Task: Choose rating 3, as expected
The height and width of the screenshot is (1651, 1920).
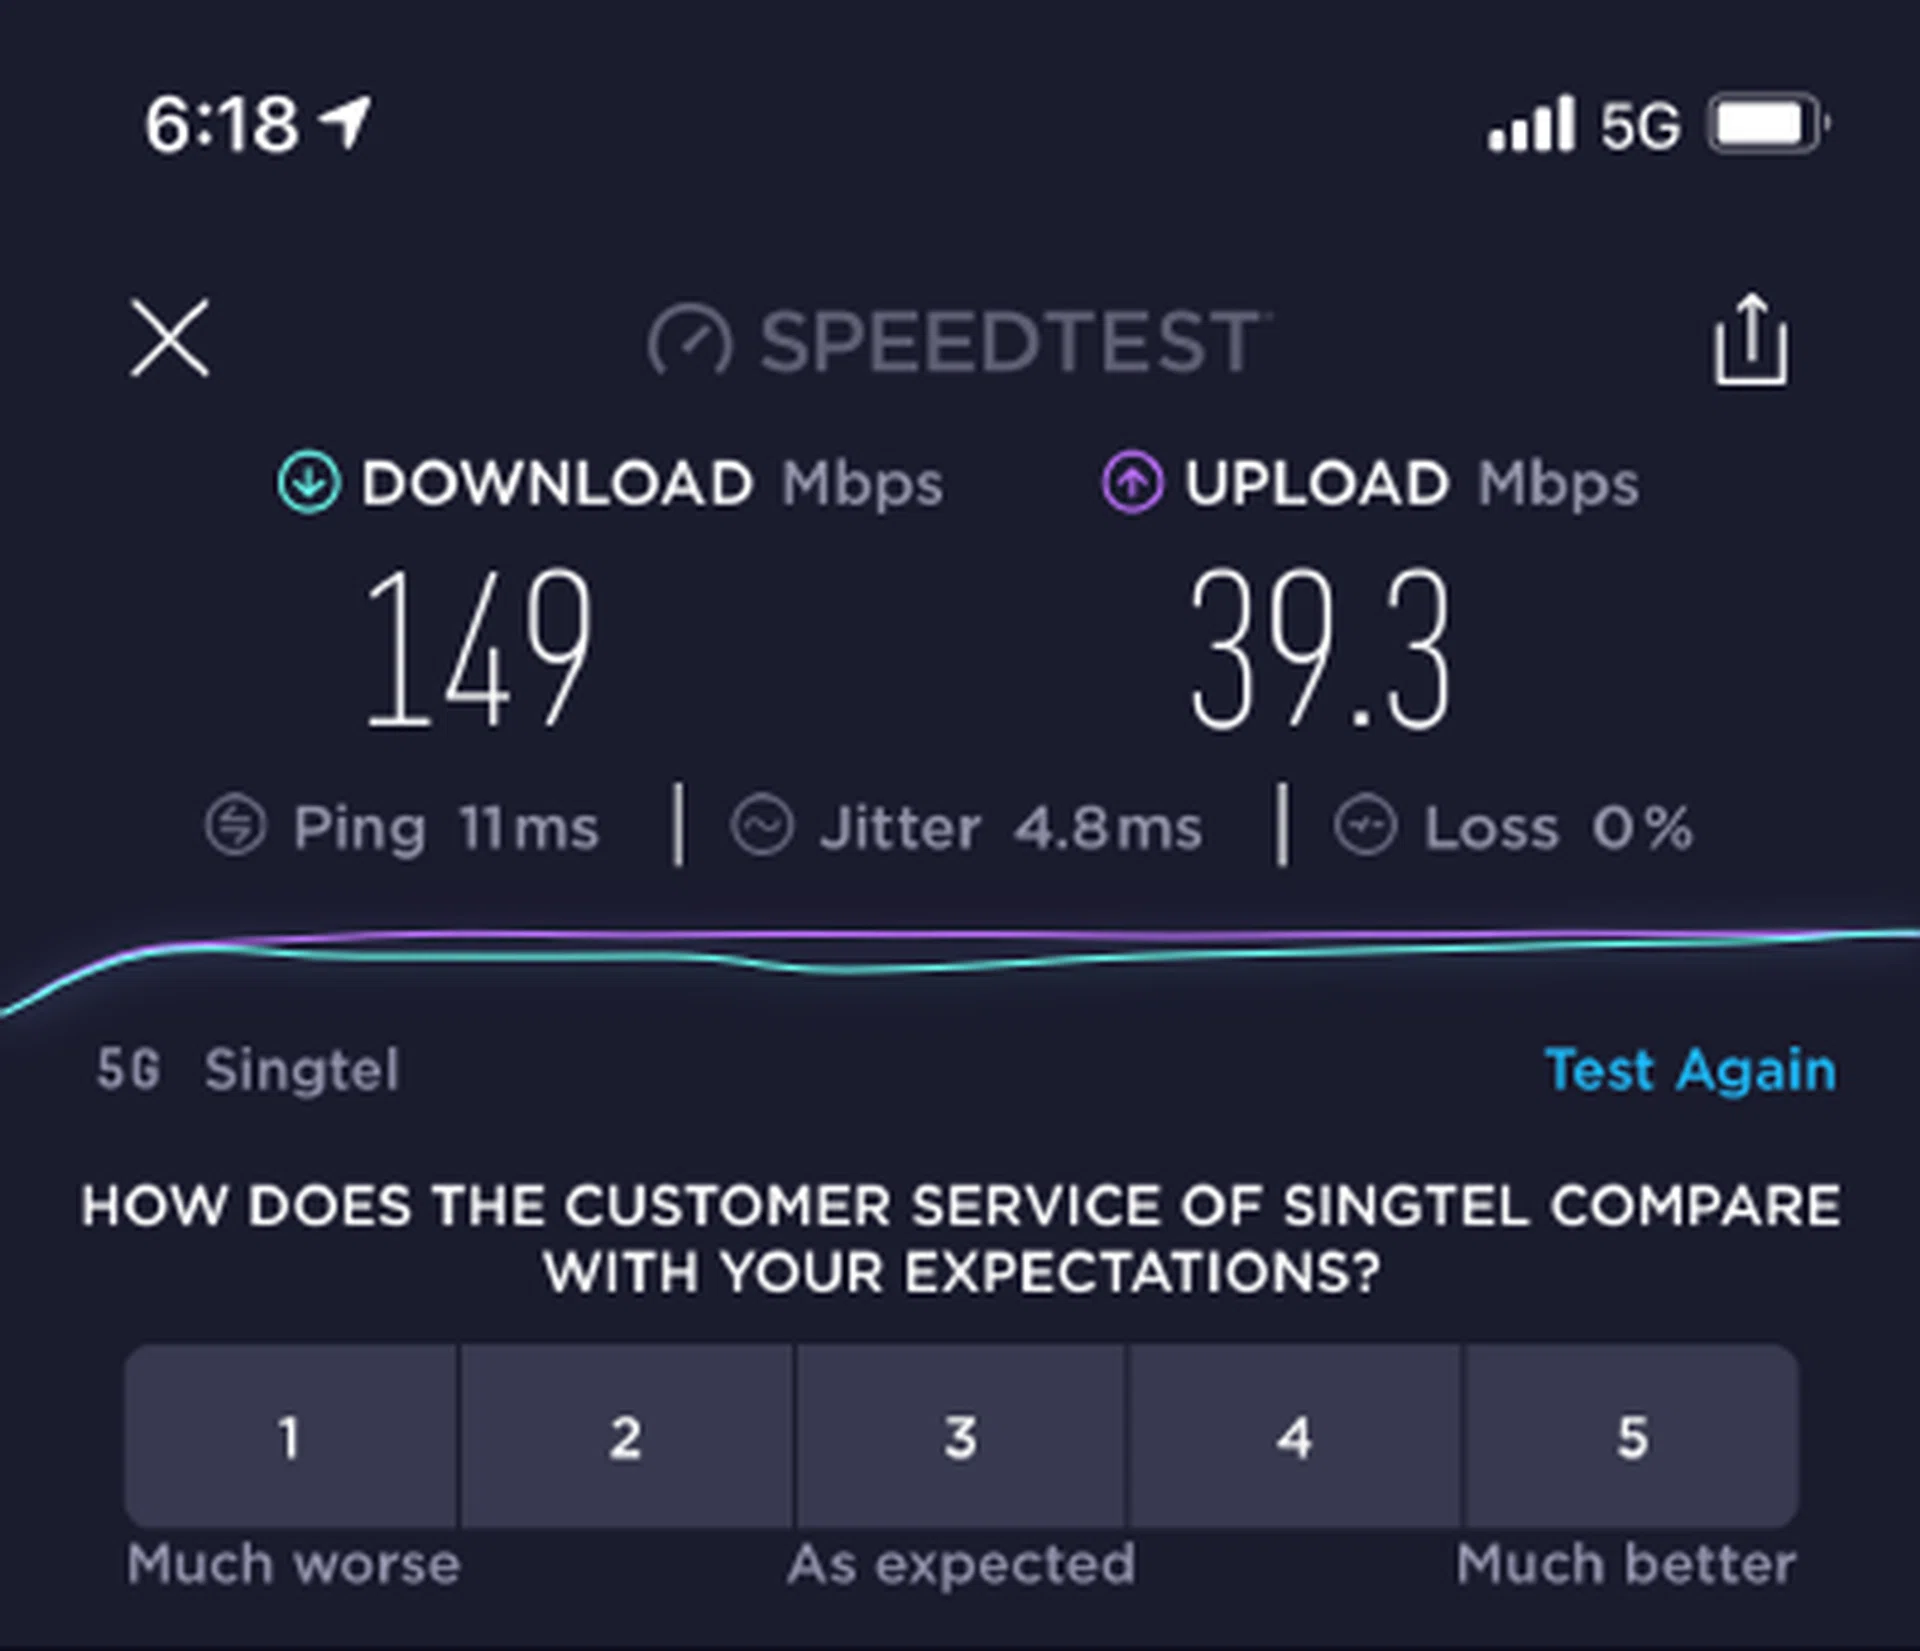Action: click(x=960, y=1436)
